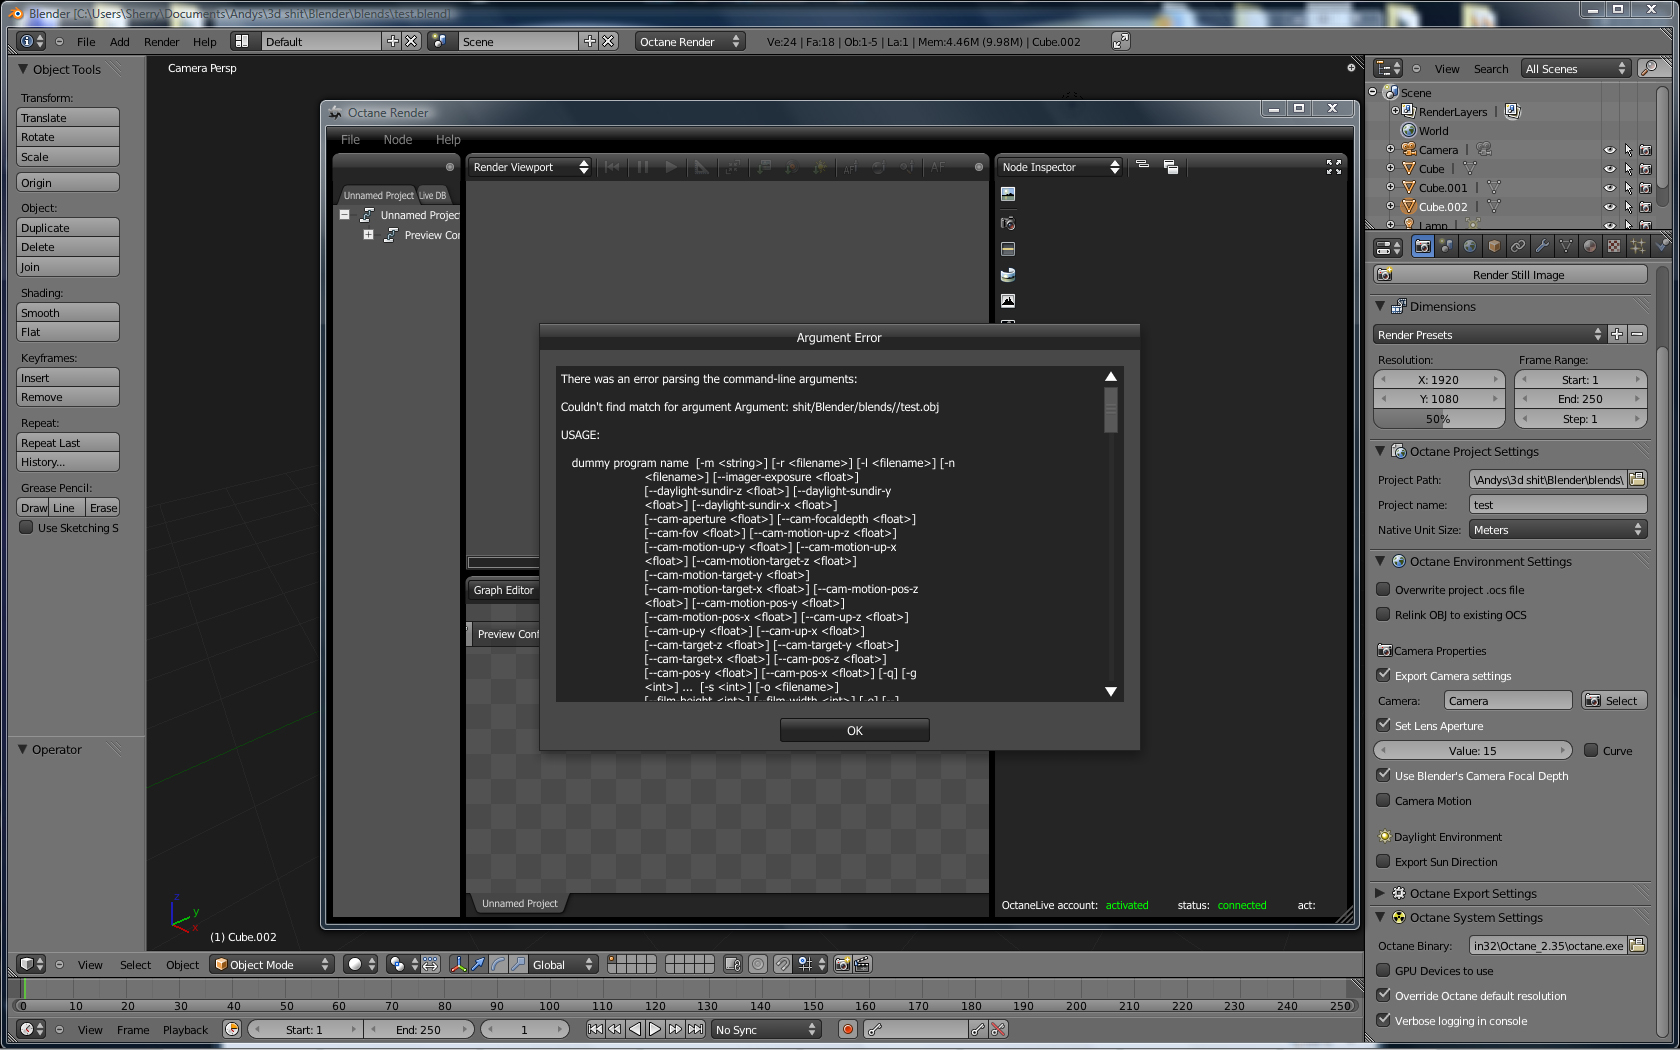1680x1050 pixels.
Task: Select the translate manipulator arrow icon
Action: point(478,964)
